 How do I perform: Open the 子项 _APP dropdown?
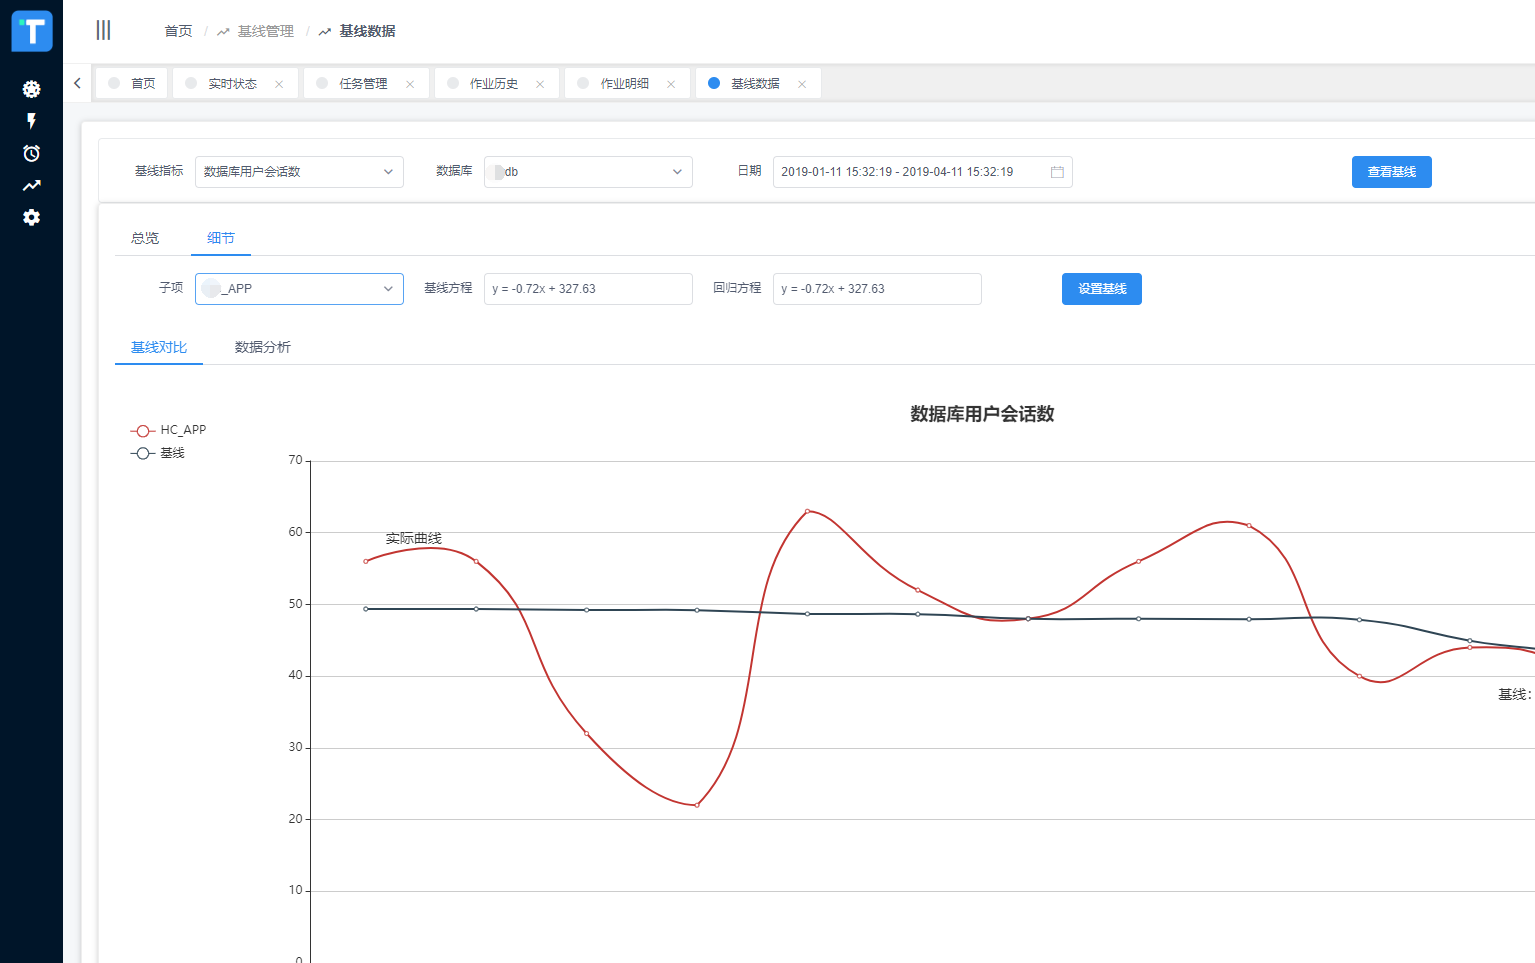pos(299,289)
